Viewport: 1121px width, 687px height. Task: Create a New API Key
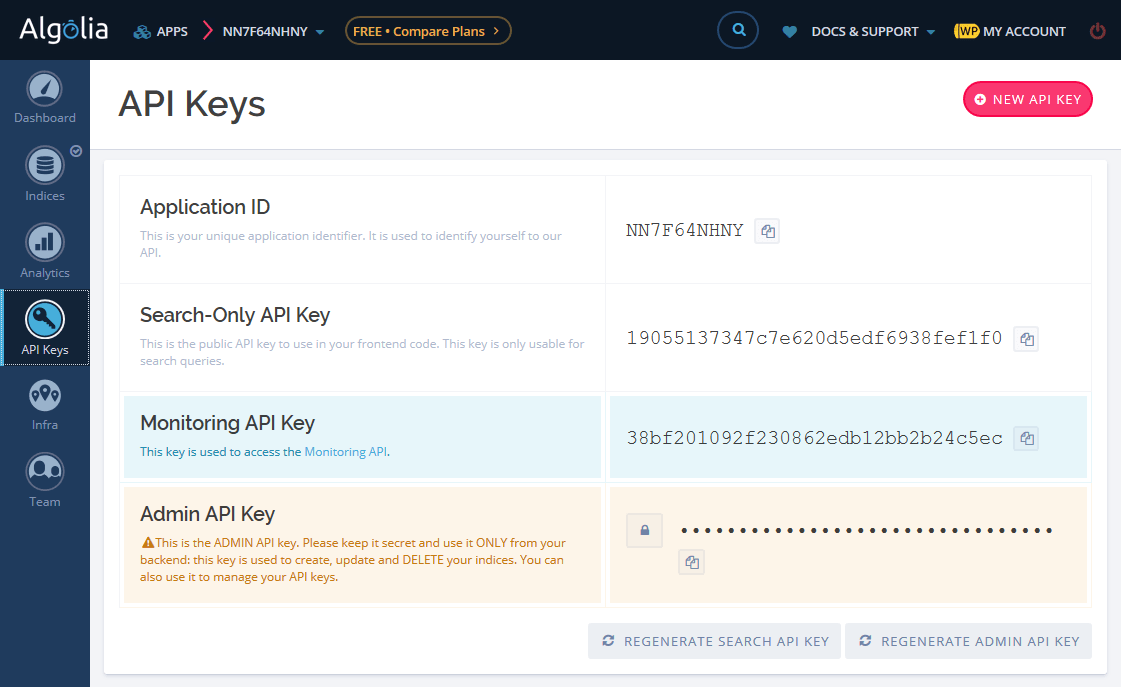click(1027, 99)
